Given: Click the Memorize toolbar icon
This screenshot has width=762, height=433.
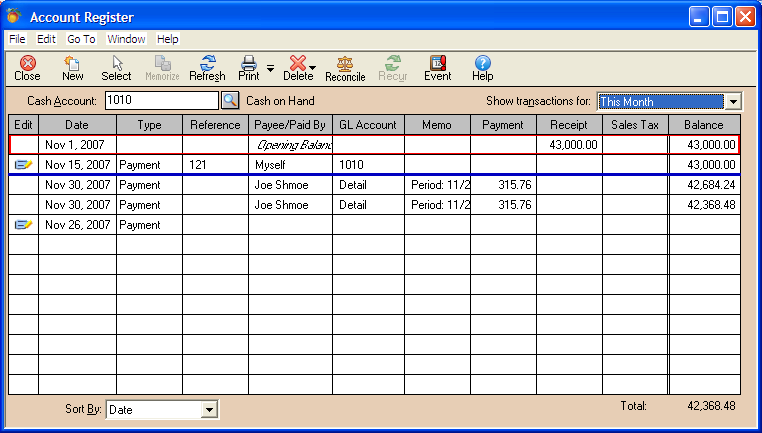Looking at the screenshot, I should pos(162,68).
